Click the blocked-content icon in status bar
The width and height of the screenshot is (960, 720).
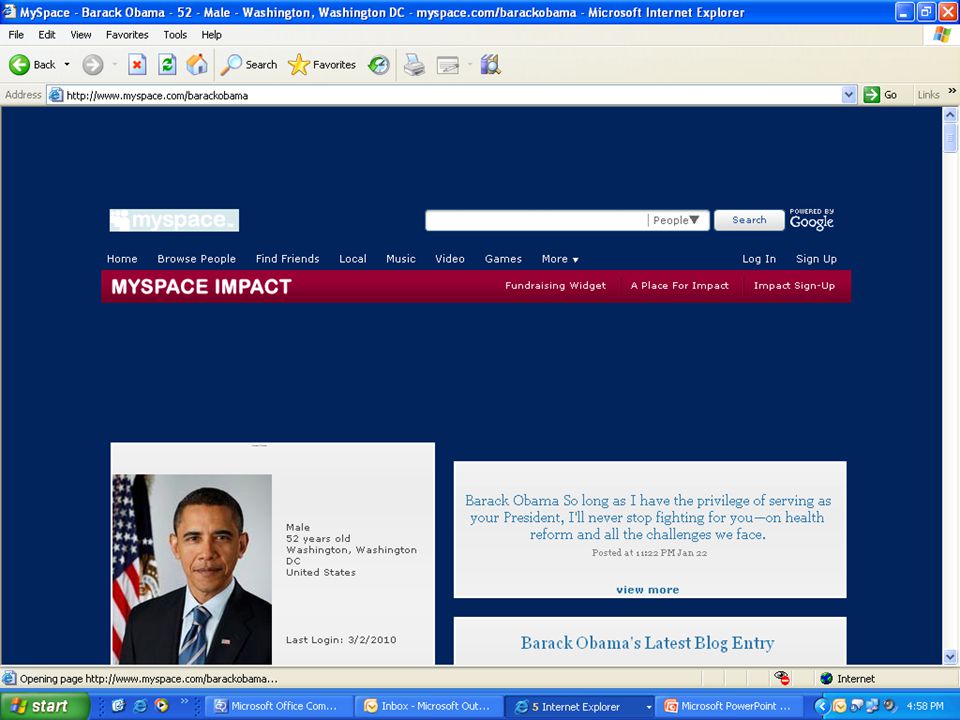pos(782,678)
